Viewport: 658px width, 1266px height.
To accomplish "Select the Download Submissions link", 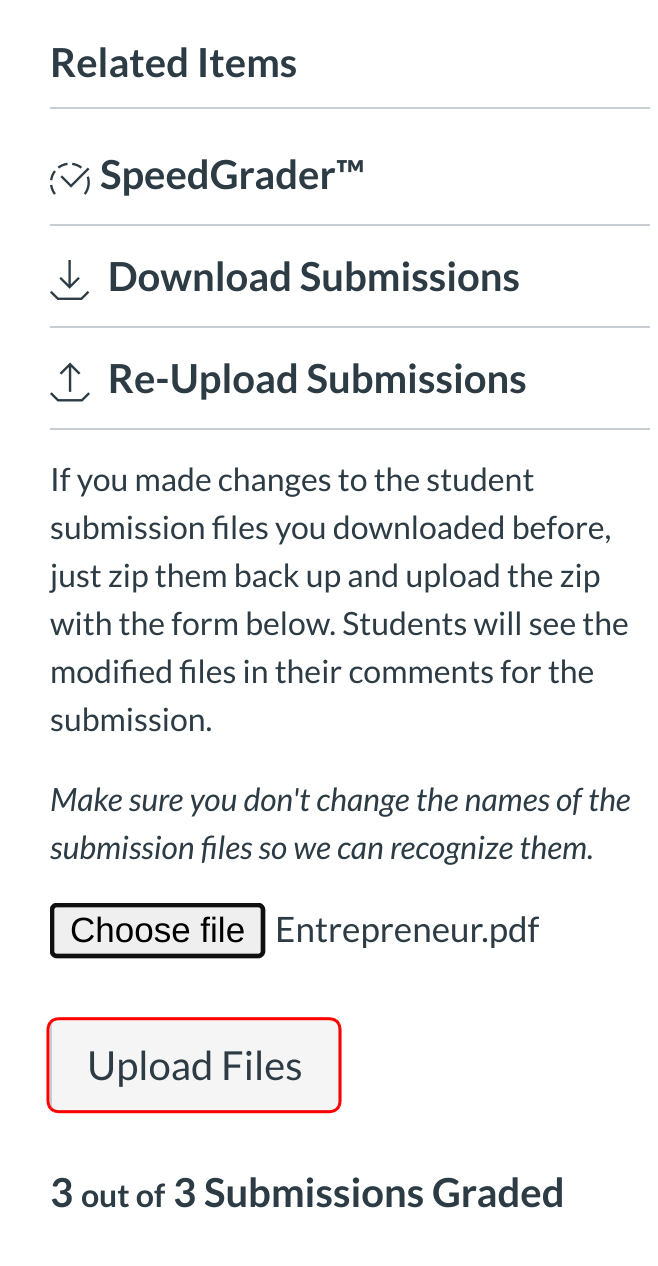I will pos(313,277).
